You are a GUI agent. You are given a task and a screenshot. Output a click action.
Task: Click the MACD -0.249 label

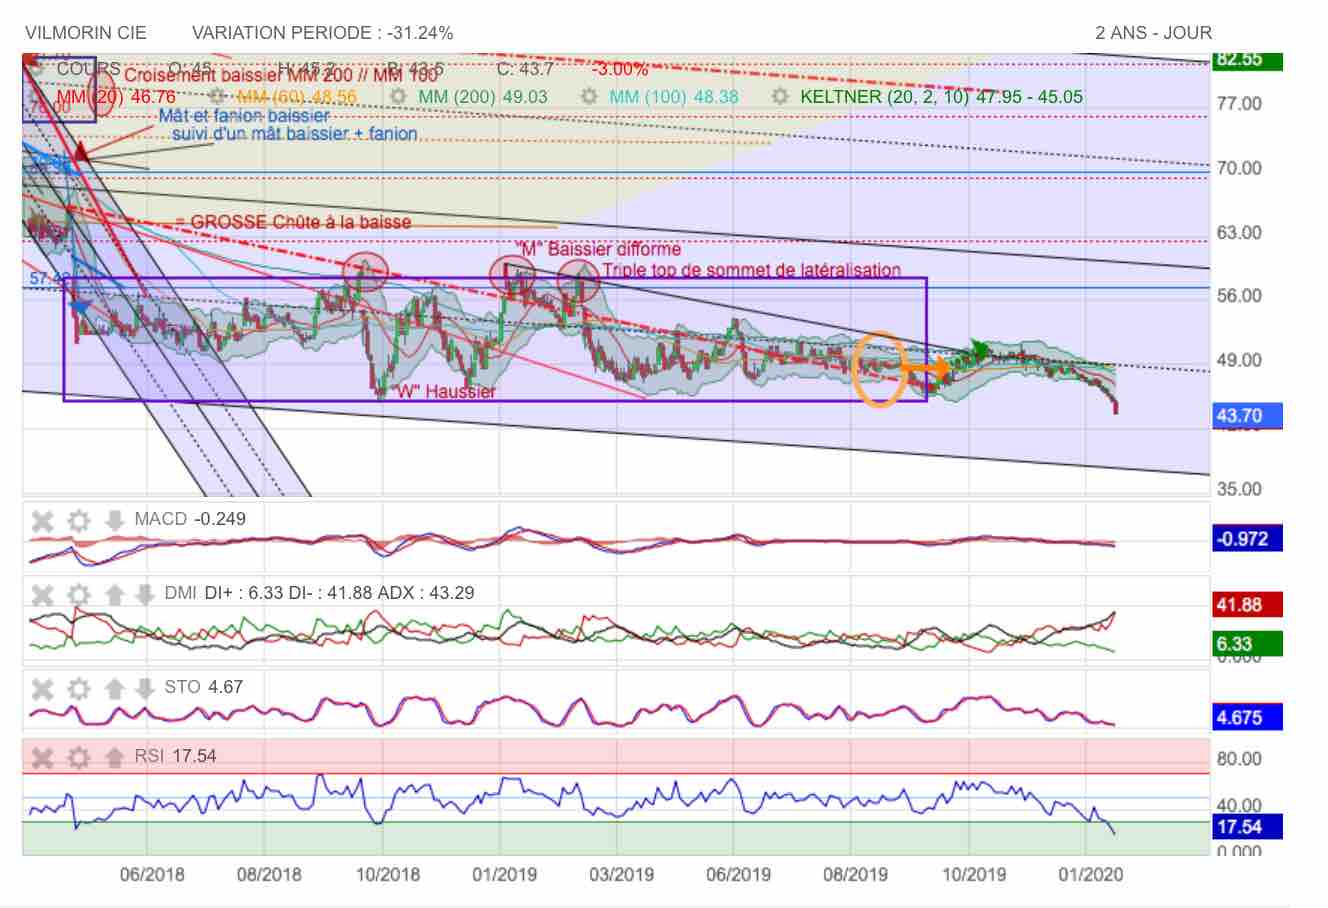pyautogui.click(x=190, y=519)
